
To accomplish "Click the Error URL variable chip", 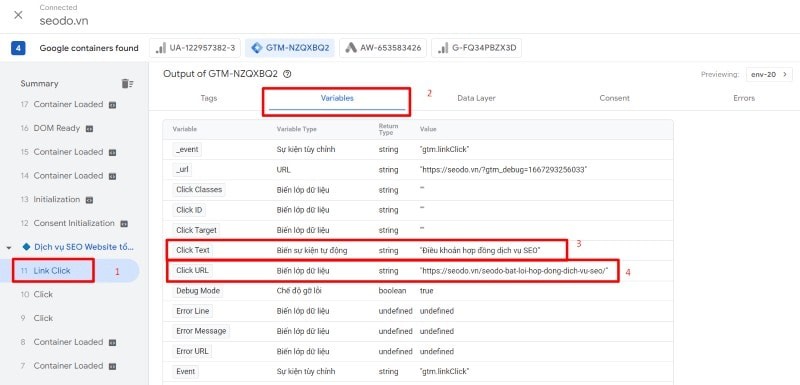I will [x=191, y=351].
